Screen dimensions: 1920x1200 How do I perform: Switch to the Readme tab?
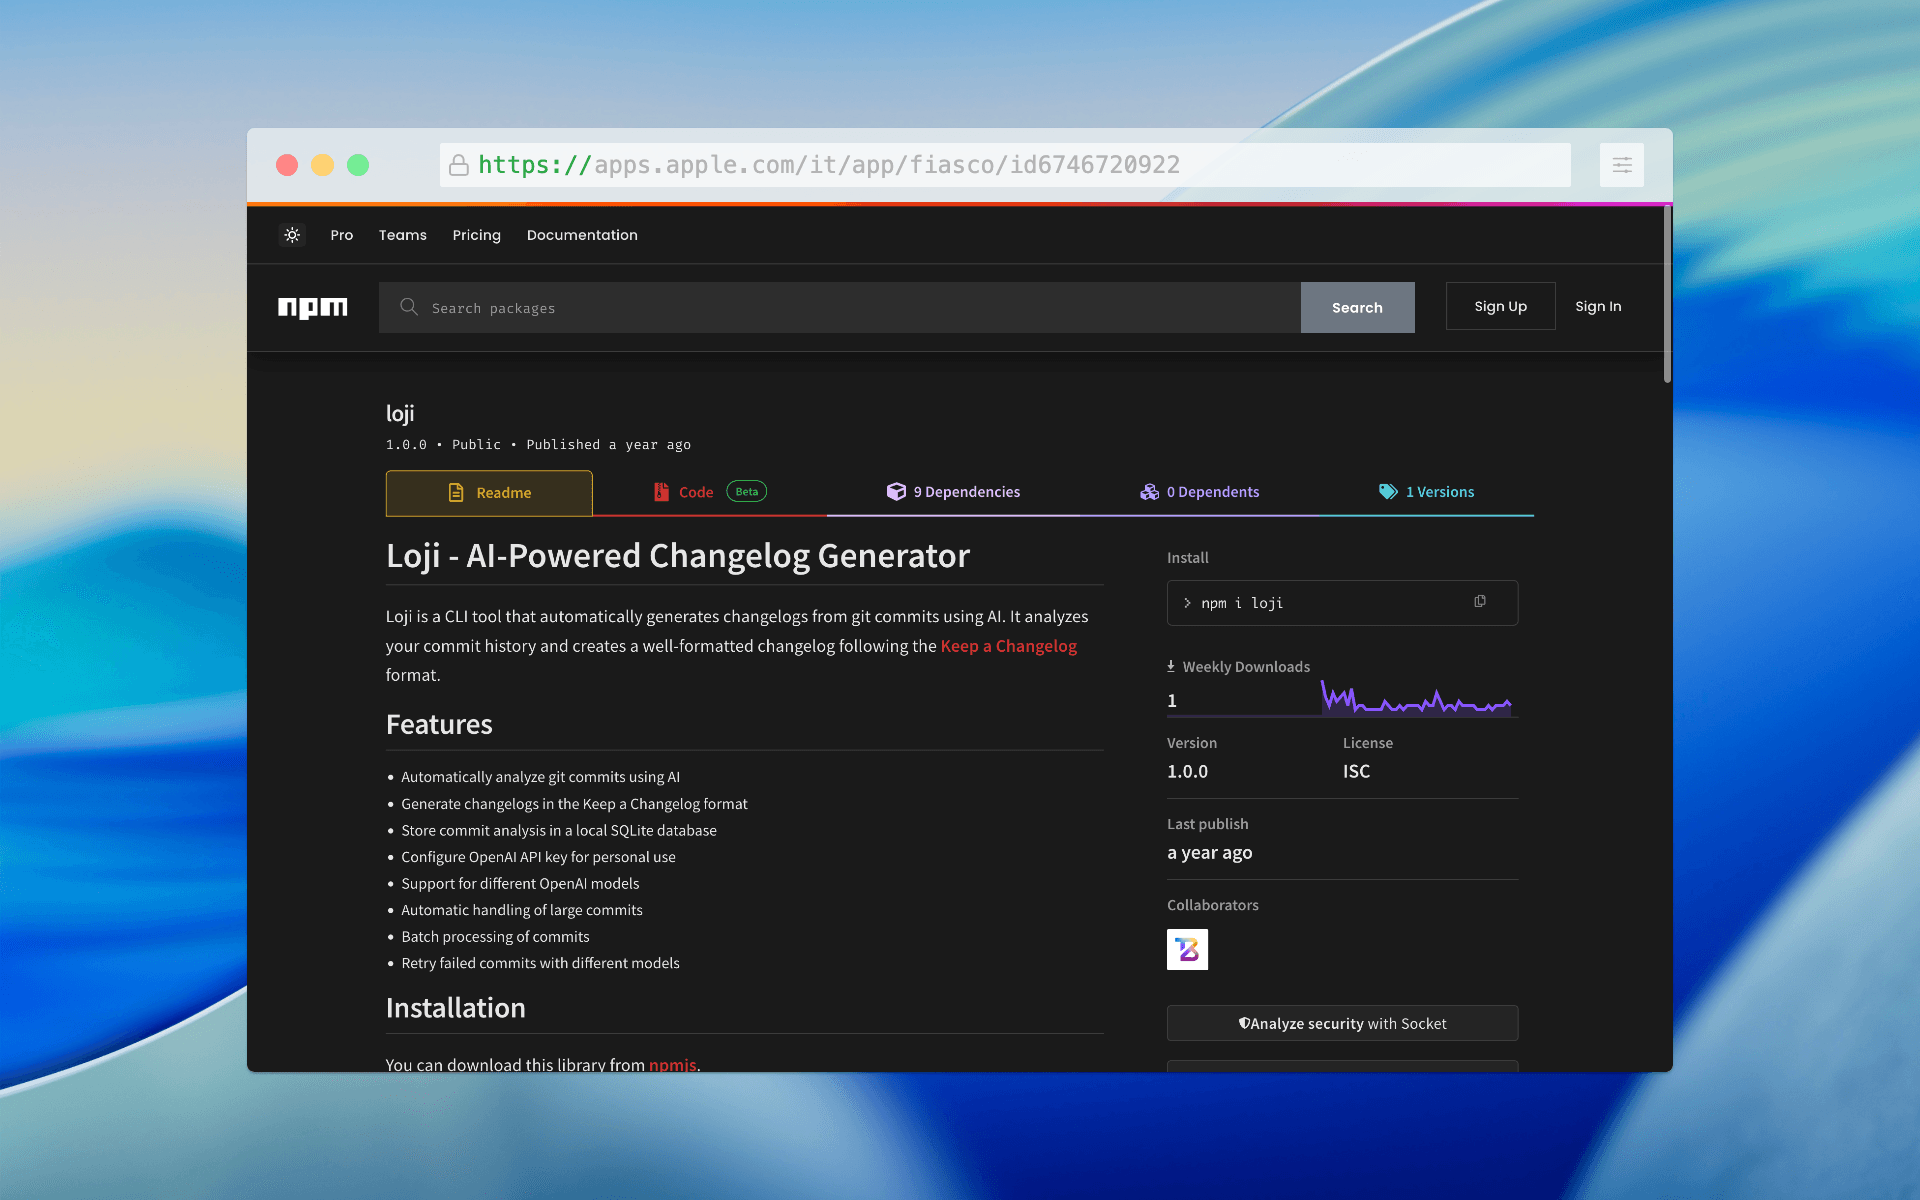[x=489, y=493]
